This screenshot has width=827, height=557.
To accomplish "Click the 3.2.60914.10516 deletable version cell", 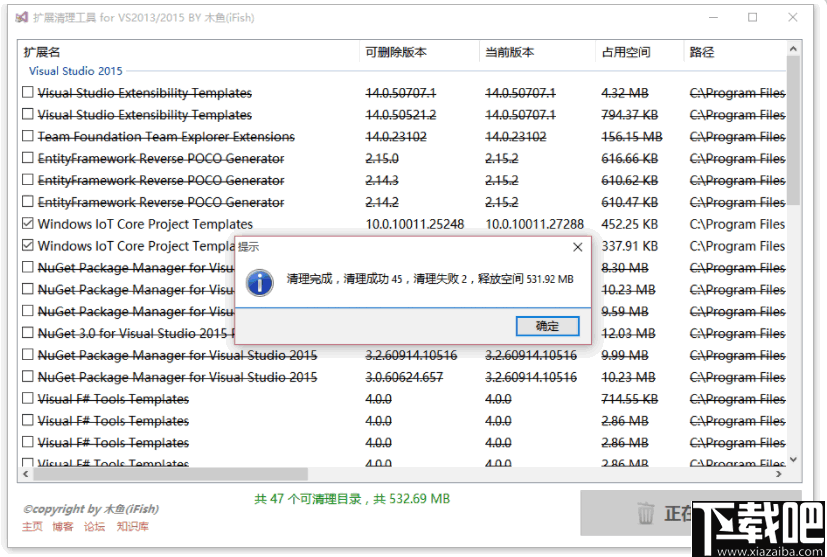I will pyautogui.click(x=411, y=355).
